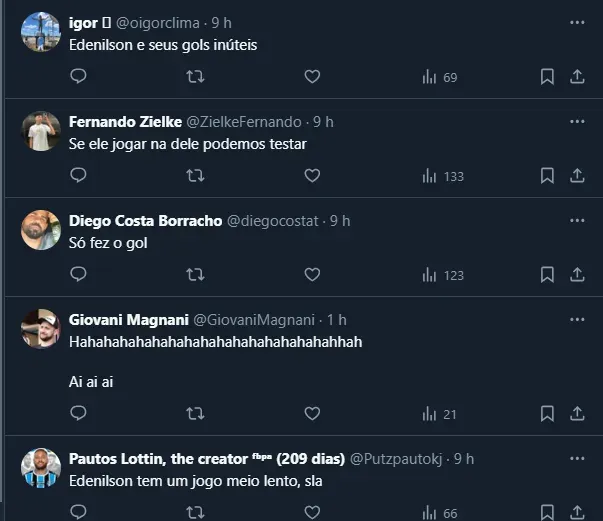Open more options on igor's tweet
Image resolution: width=603 pixels, height=521 pixels.
point(577,22)
